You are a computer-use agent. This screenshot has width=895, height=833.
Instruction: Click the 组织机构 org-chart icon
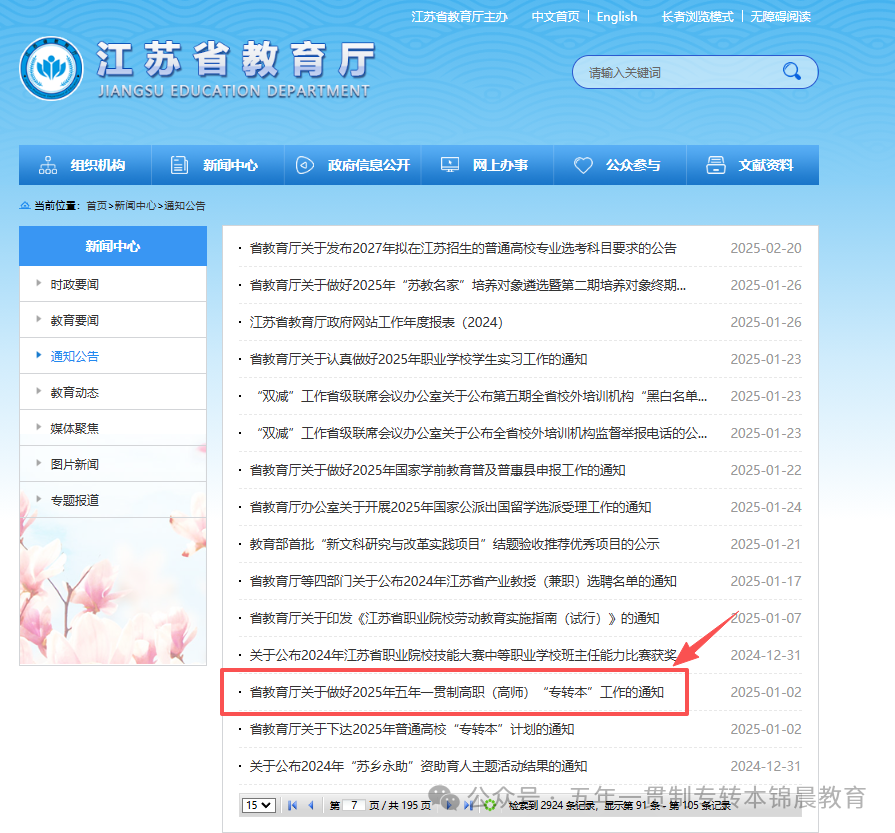[x=48, y=165]
